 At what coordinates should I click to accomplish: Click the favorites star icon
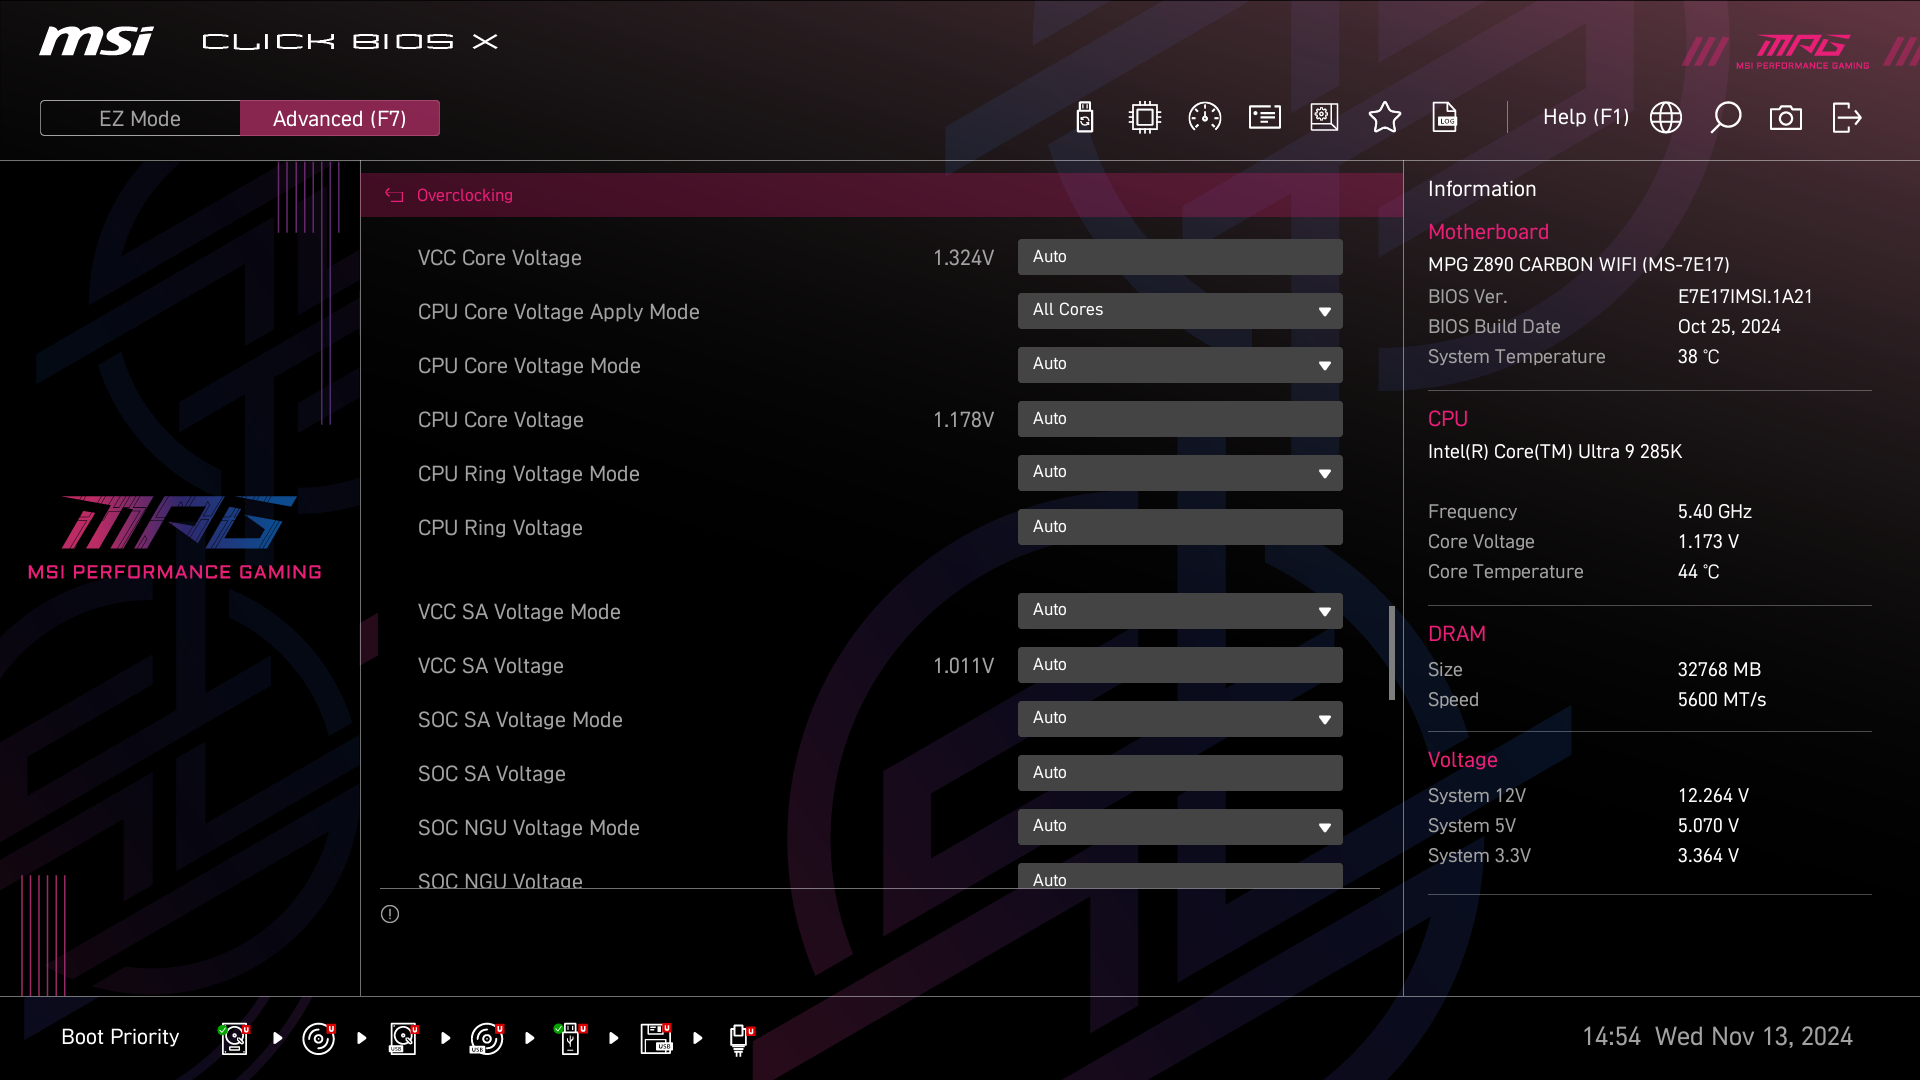[1384, 118]
